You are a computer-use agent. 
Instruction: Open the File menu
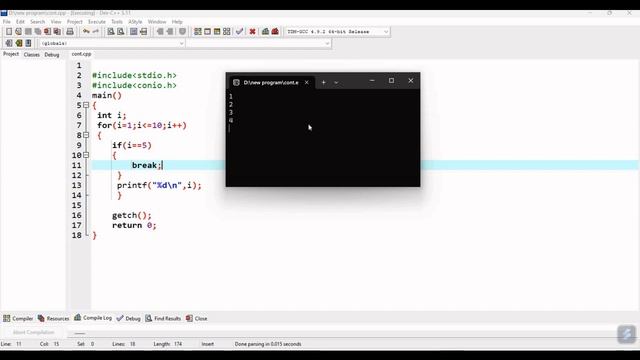(x=7, y=22)
